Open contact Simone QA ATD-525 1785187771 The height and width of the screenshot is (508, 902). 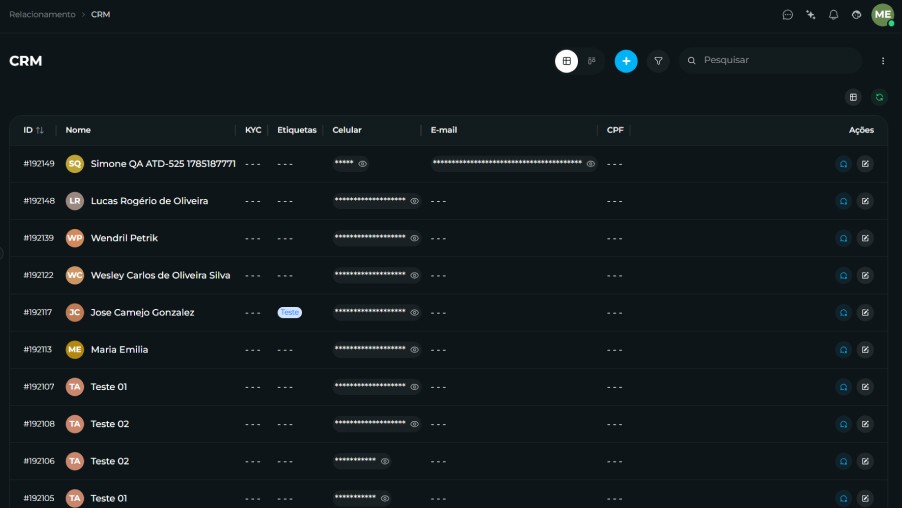point(163,164)
